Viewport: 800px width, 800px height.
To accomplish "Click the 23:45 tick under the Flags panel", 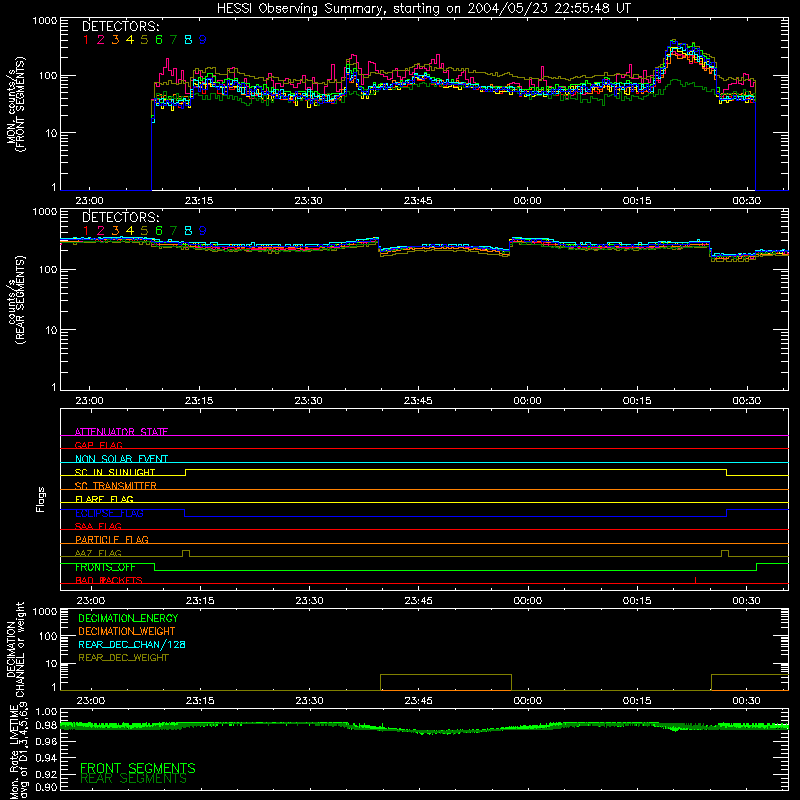I will click(418, 601).
